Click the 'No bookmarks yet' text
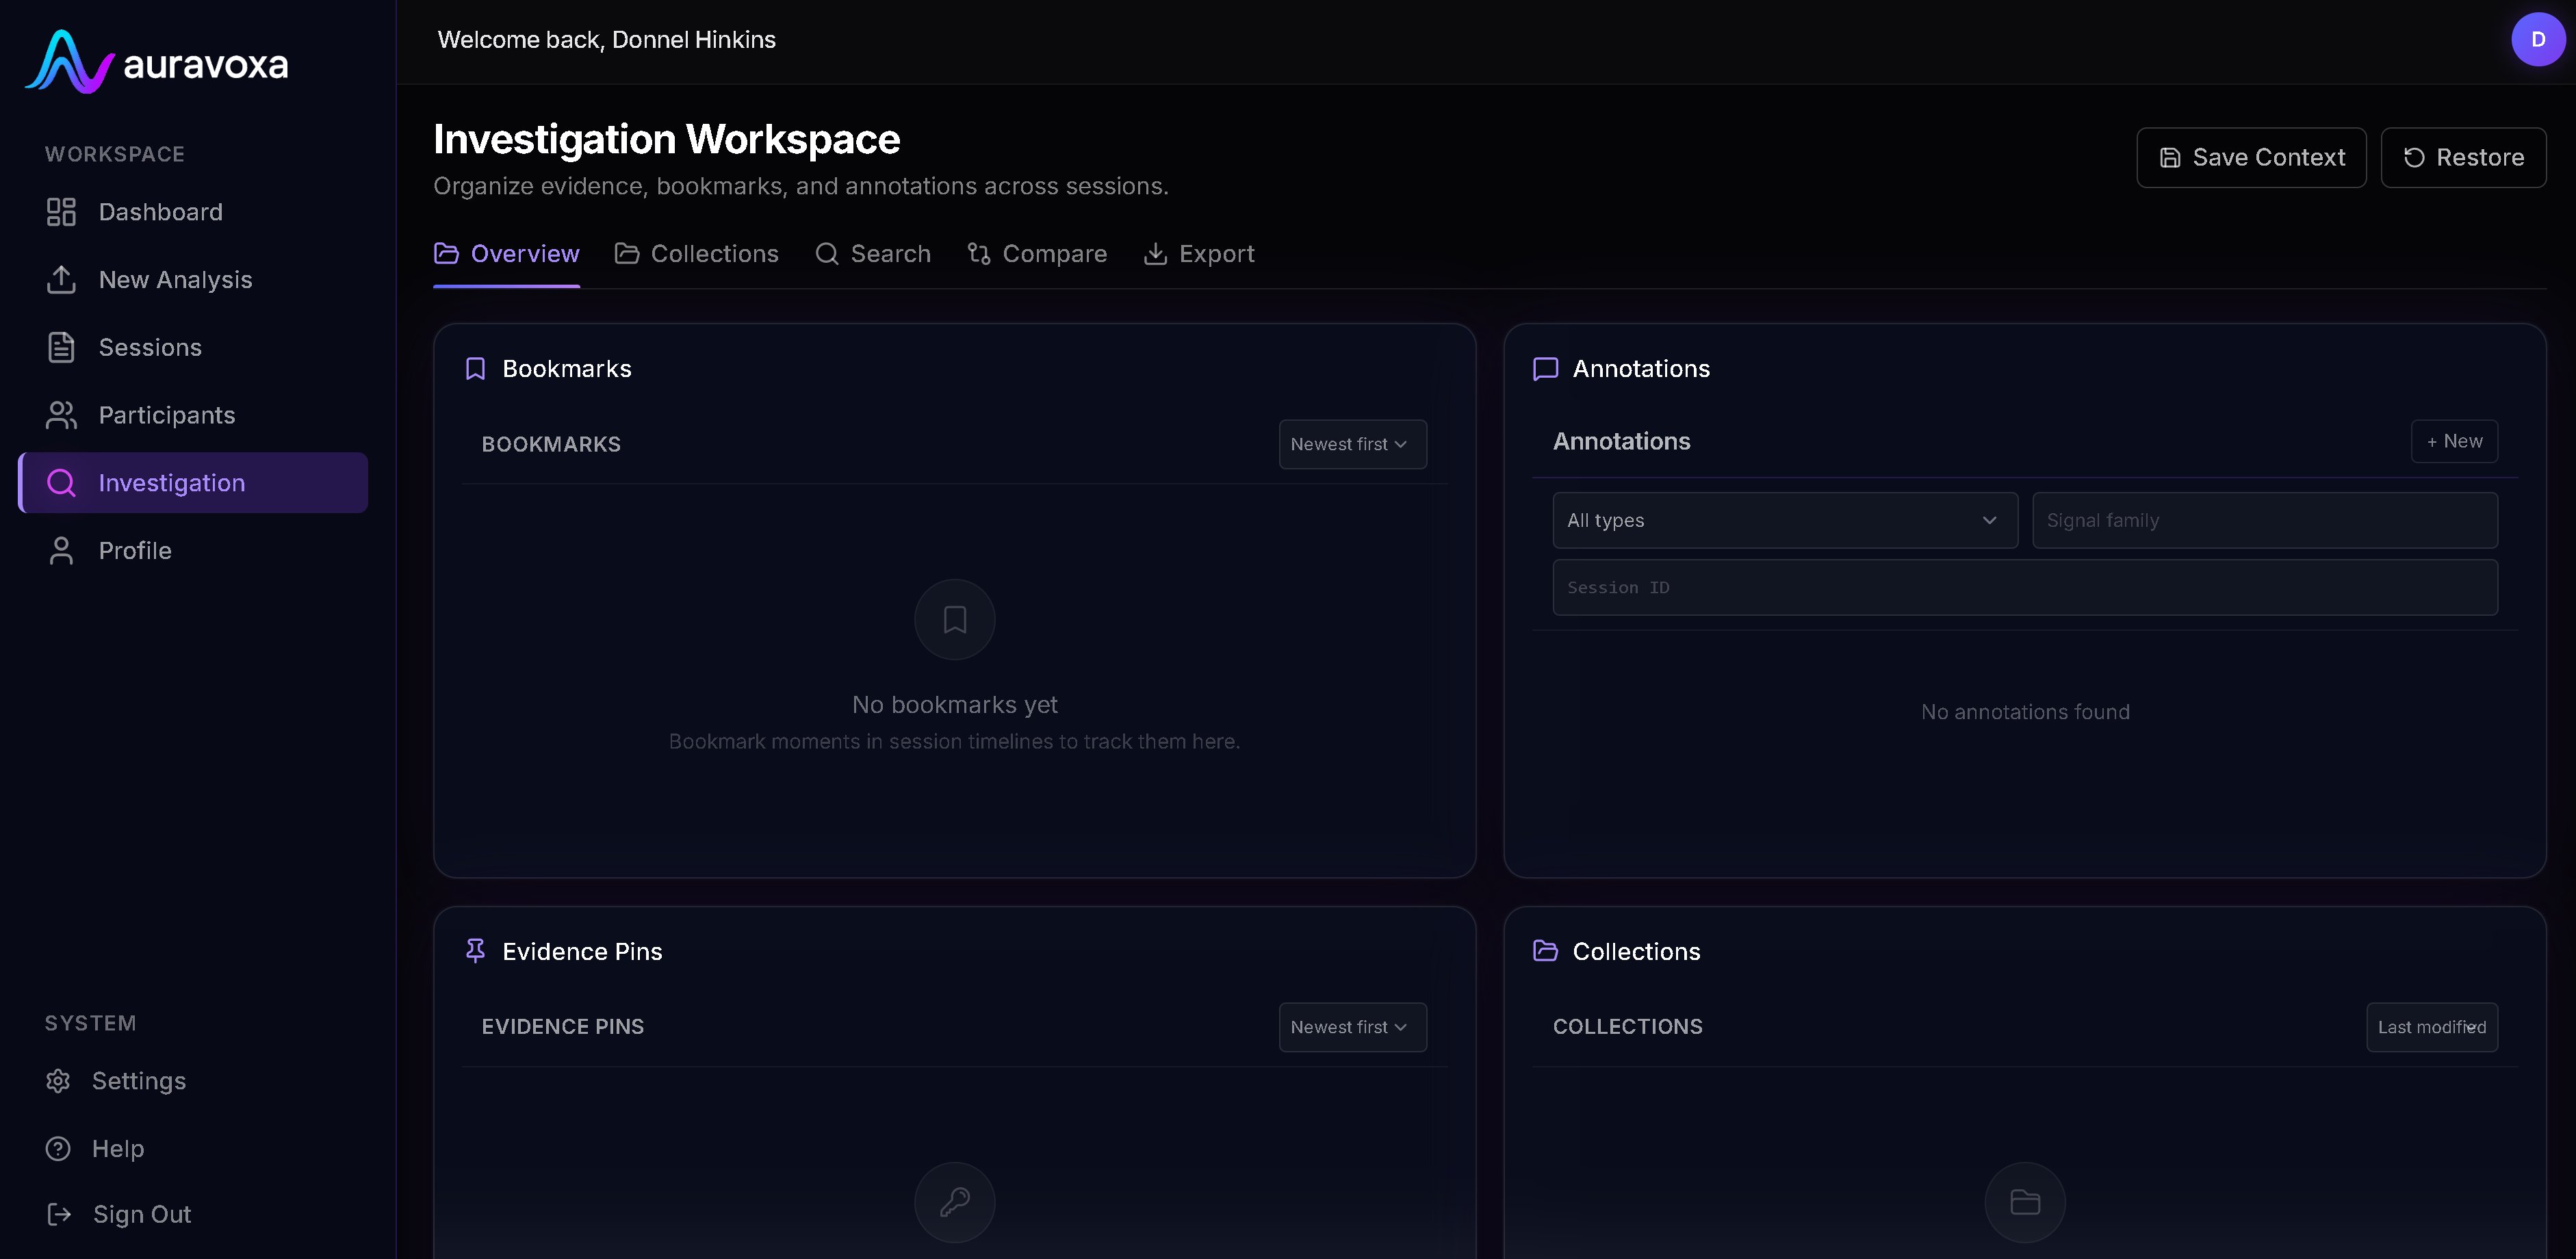The image size is (2576, 1259). tap(955, 705)
